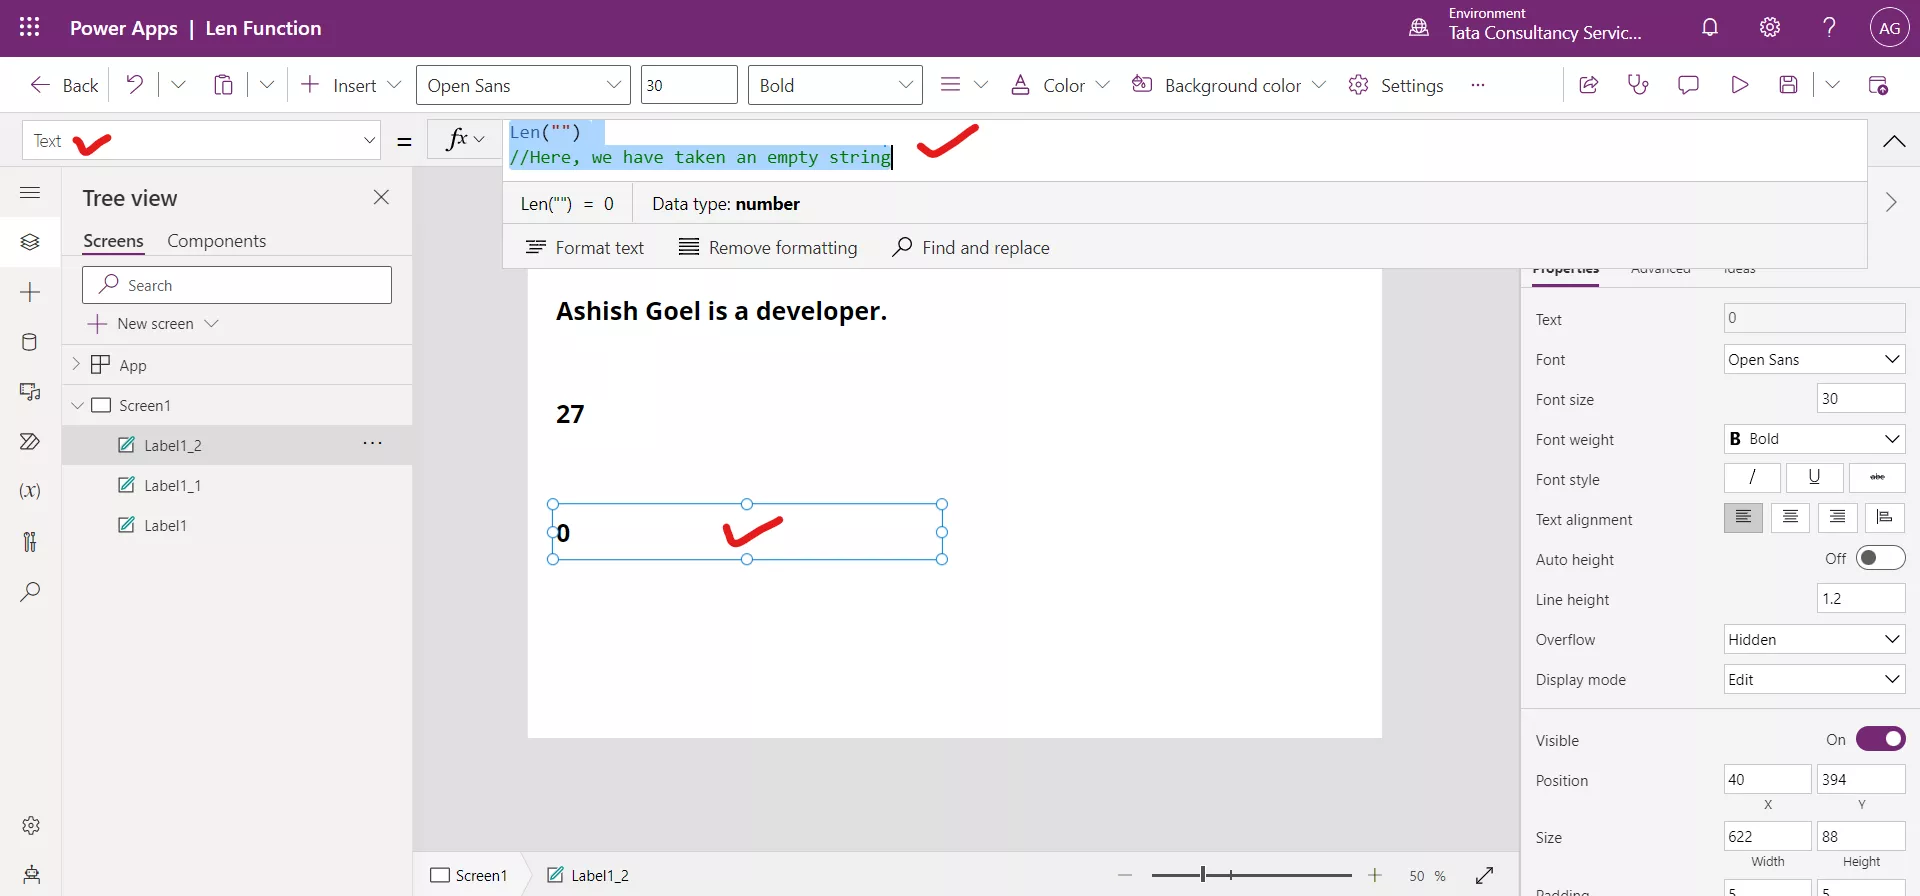1920x896 pixels.
Task: Open the Bold font weight dropdown in toolbar
Action: click(835, 85)
